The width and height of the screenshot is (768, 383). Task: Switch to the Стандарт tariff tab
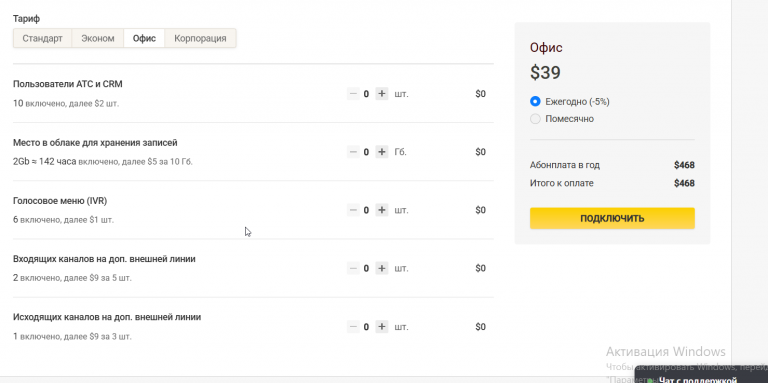tap(43, 38)
